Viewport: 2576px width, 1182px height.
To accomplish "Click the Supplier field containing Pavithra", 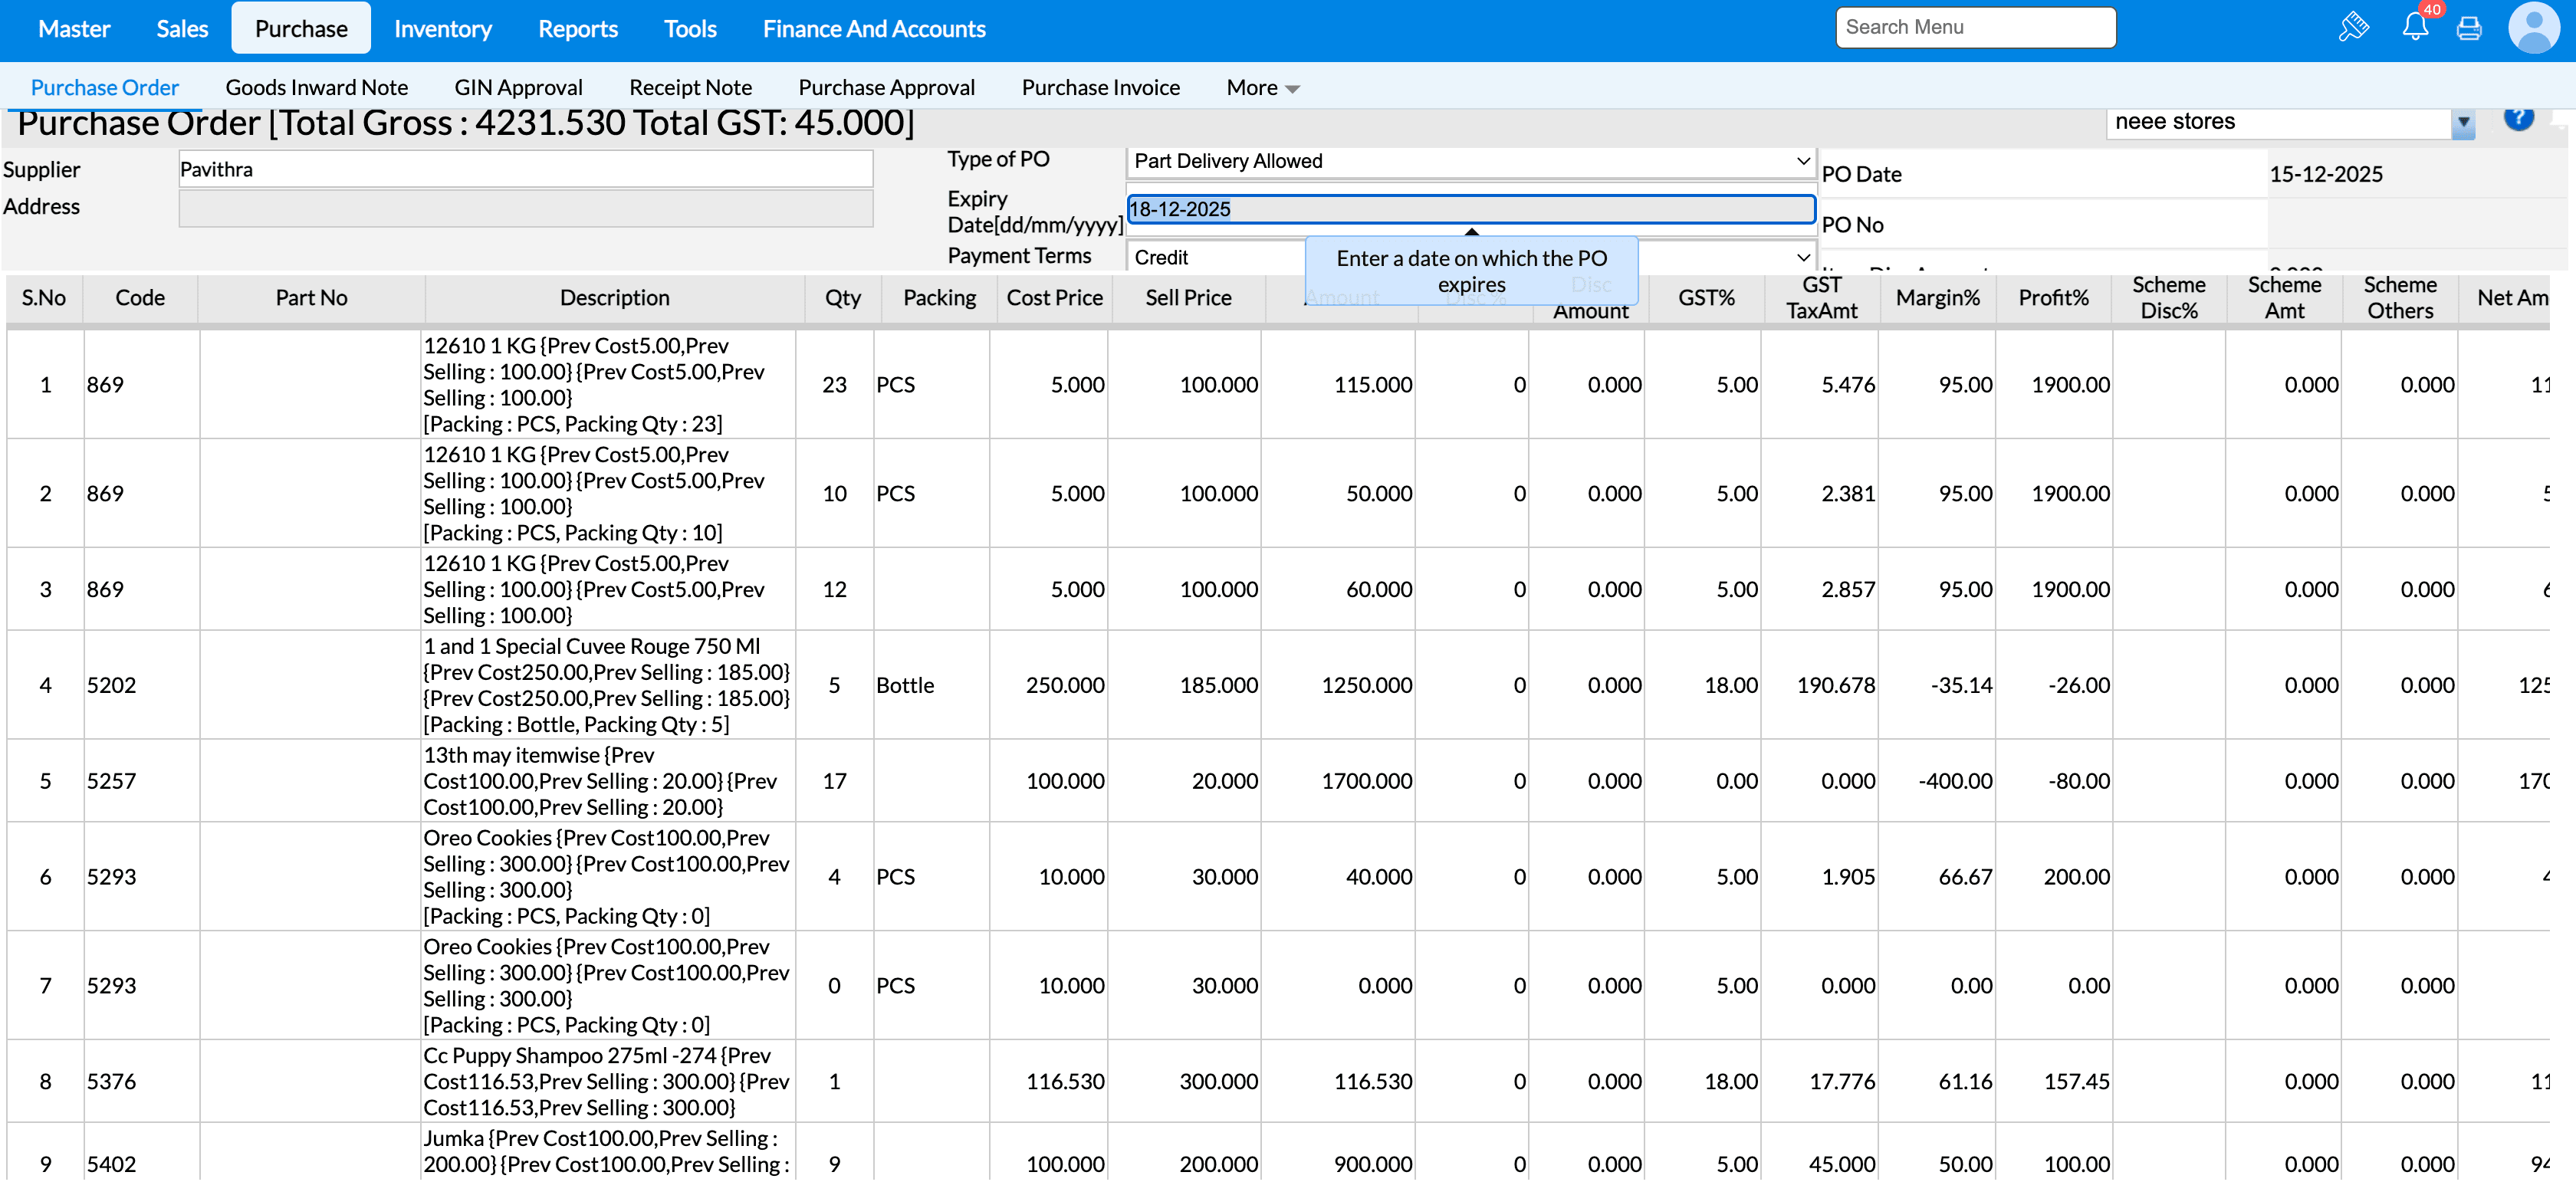I will [525, 169].
